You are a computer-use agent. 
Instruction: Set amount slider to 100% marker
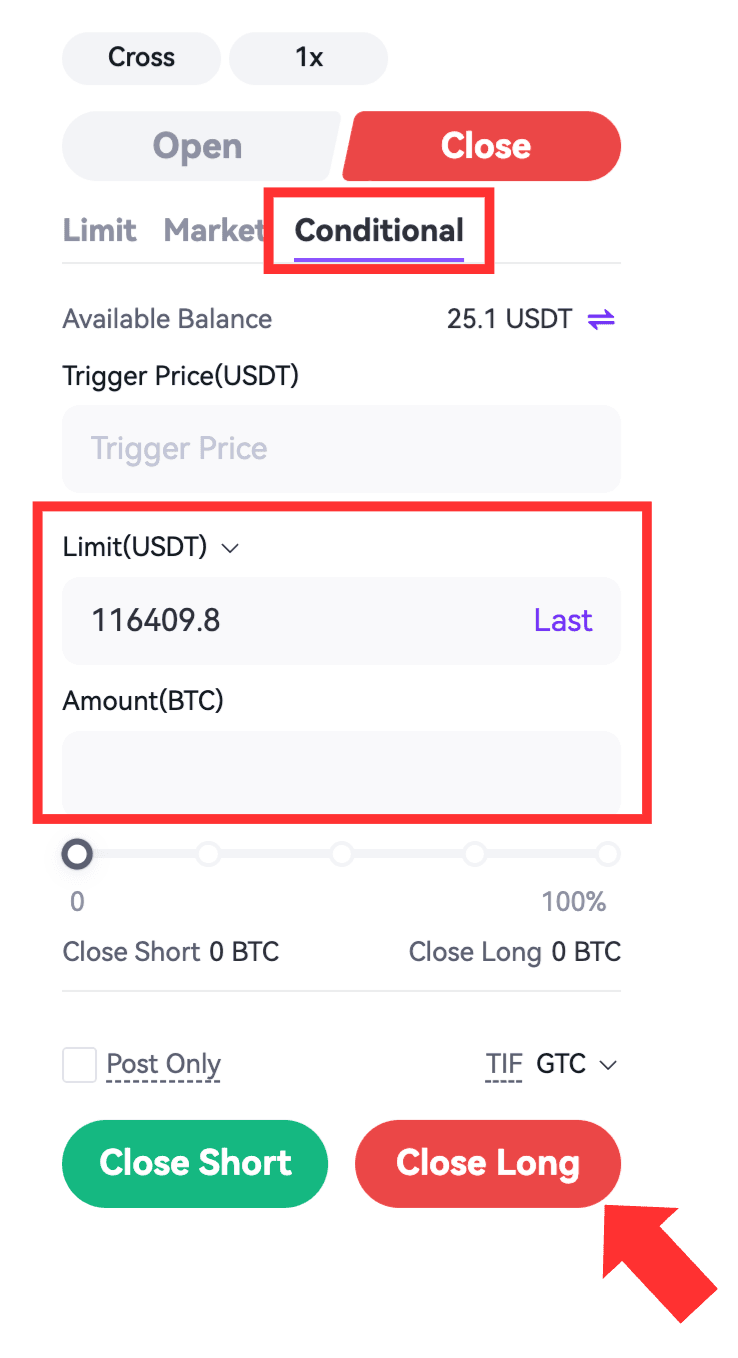pyautogui.click(x=608, y=854)
